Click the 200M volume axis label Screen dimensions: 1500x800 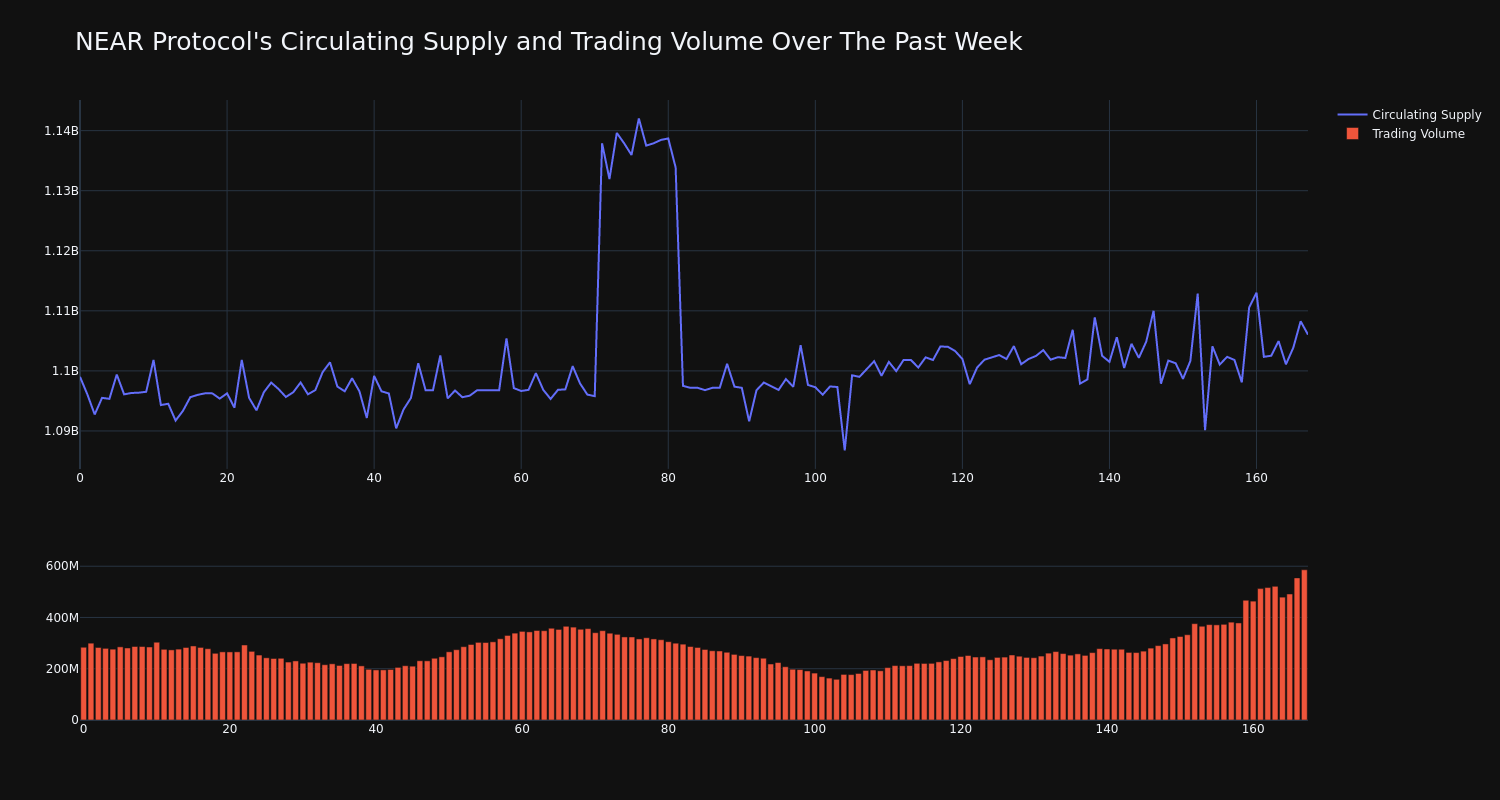[x=62, y=669]
